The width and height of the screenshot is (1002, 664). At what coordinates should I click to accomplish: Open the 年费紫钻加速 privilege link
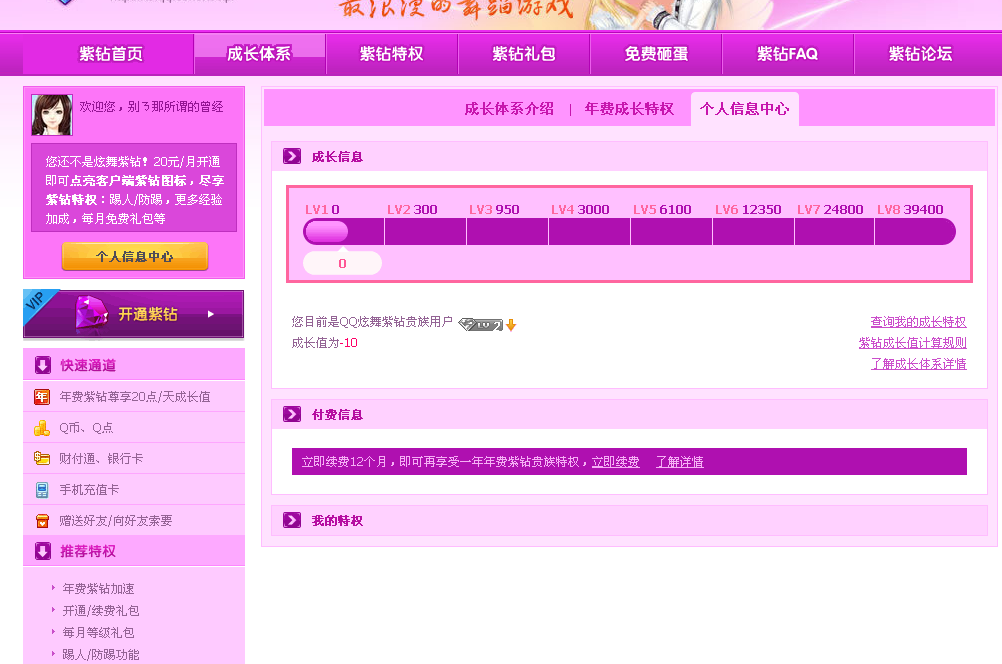[98, 589]
